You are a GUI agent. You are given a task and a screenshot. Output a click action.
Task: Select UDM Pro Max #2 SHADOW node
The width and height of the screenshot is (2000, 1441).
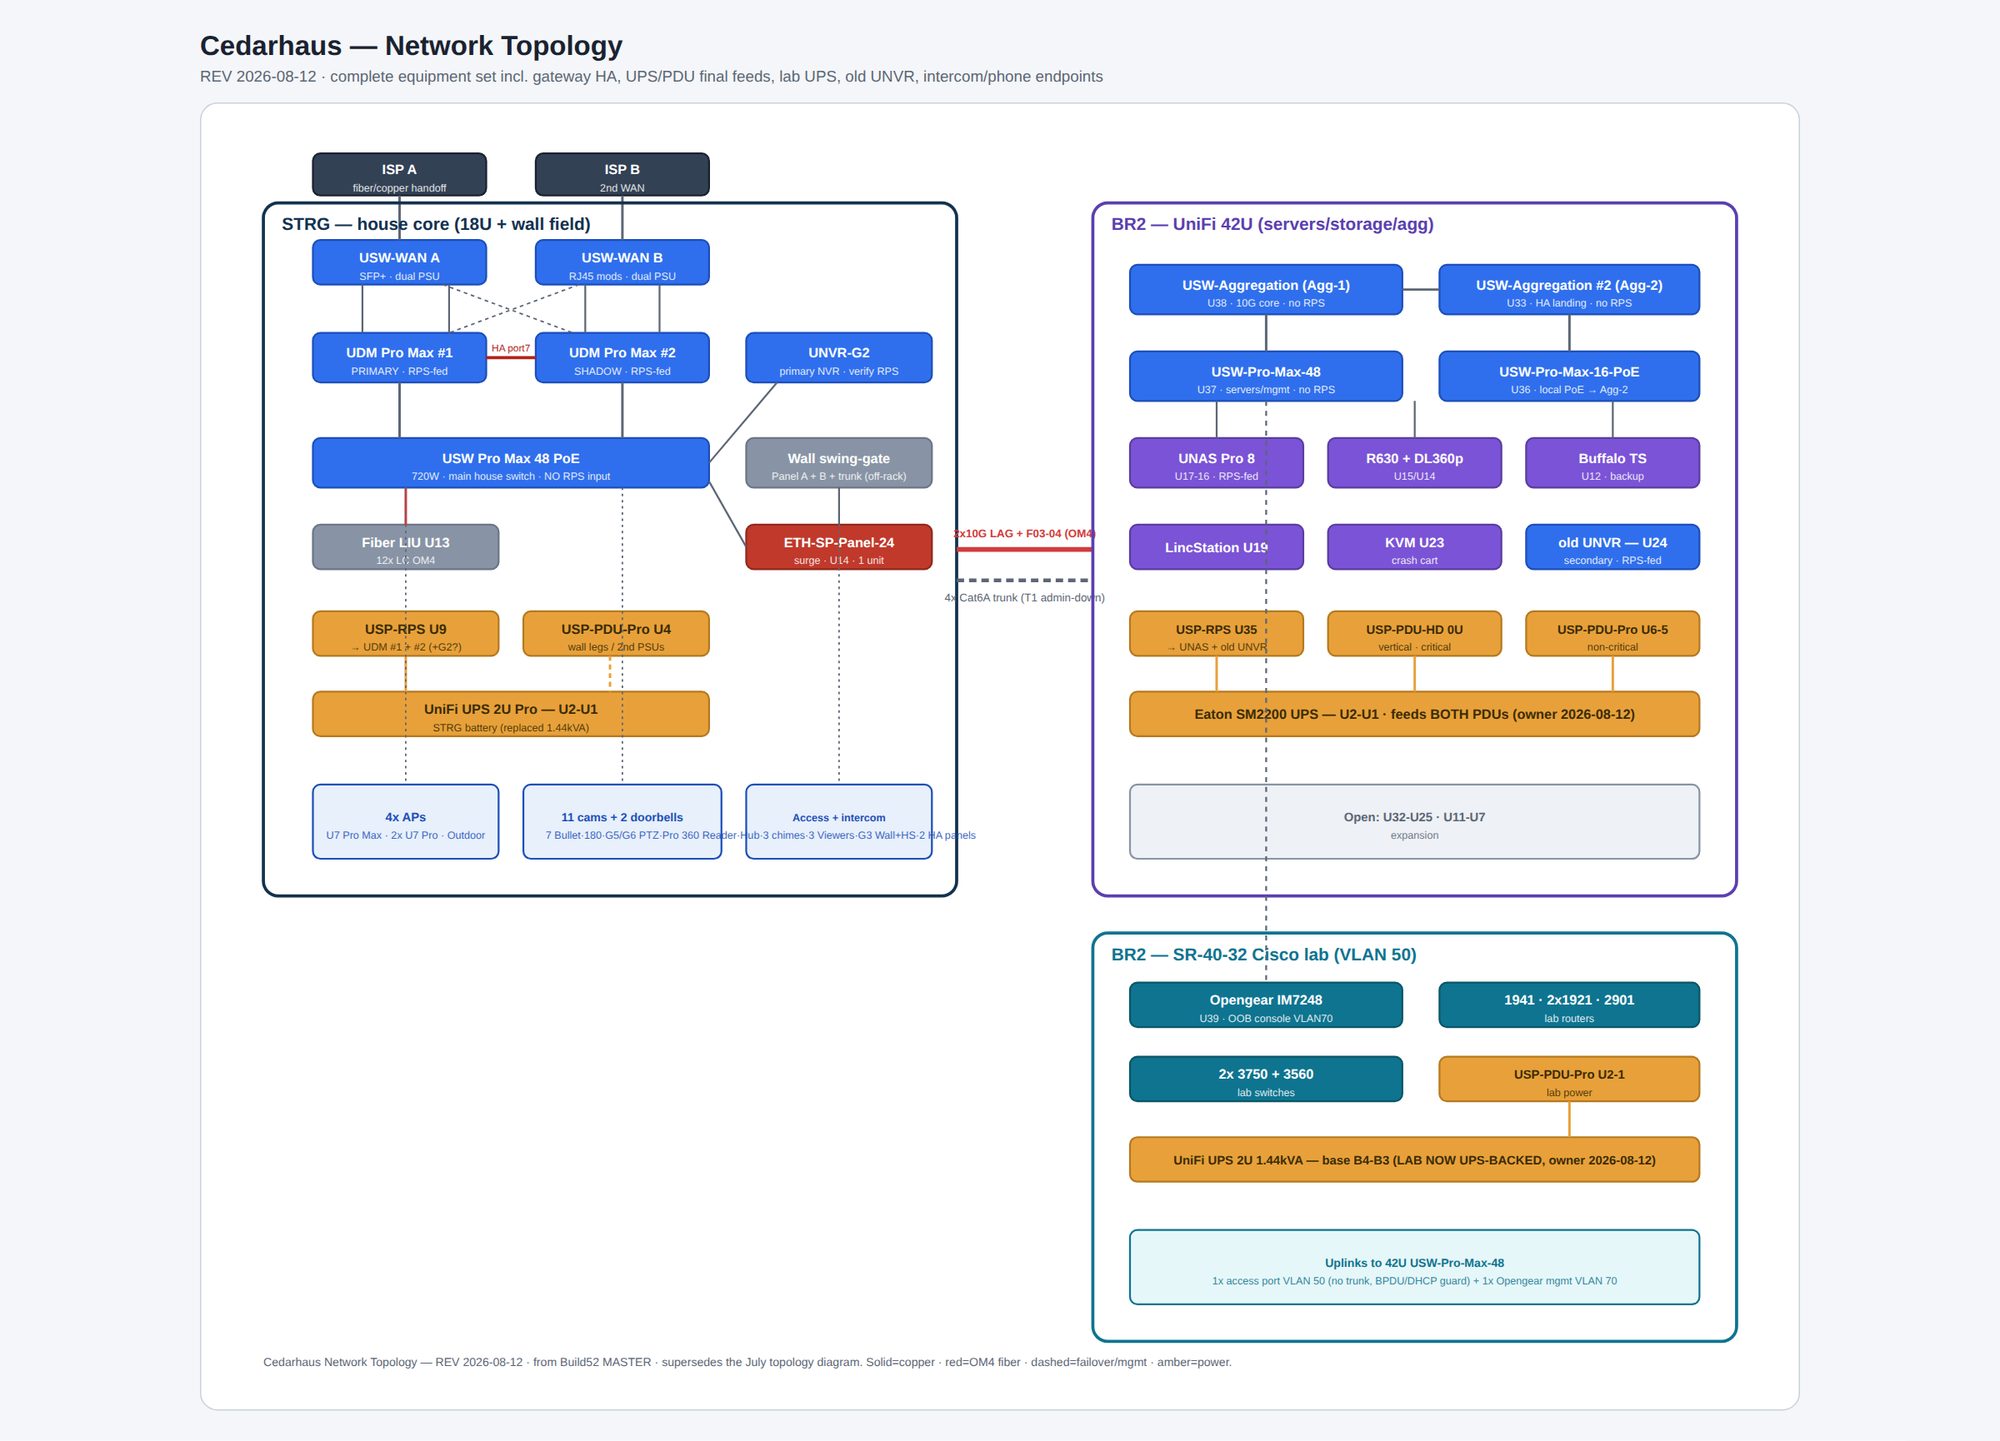622,358
